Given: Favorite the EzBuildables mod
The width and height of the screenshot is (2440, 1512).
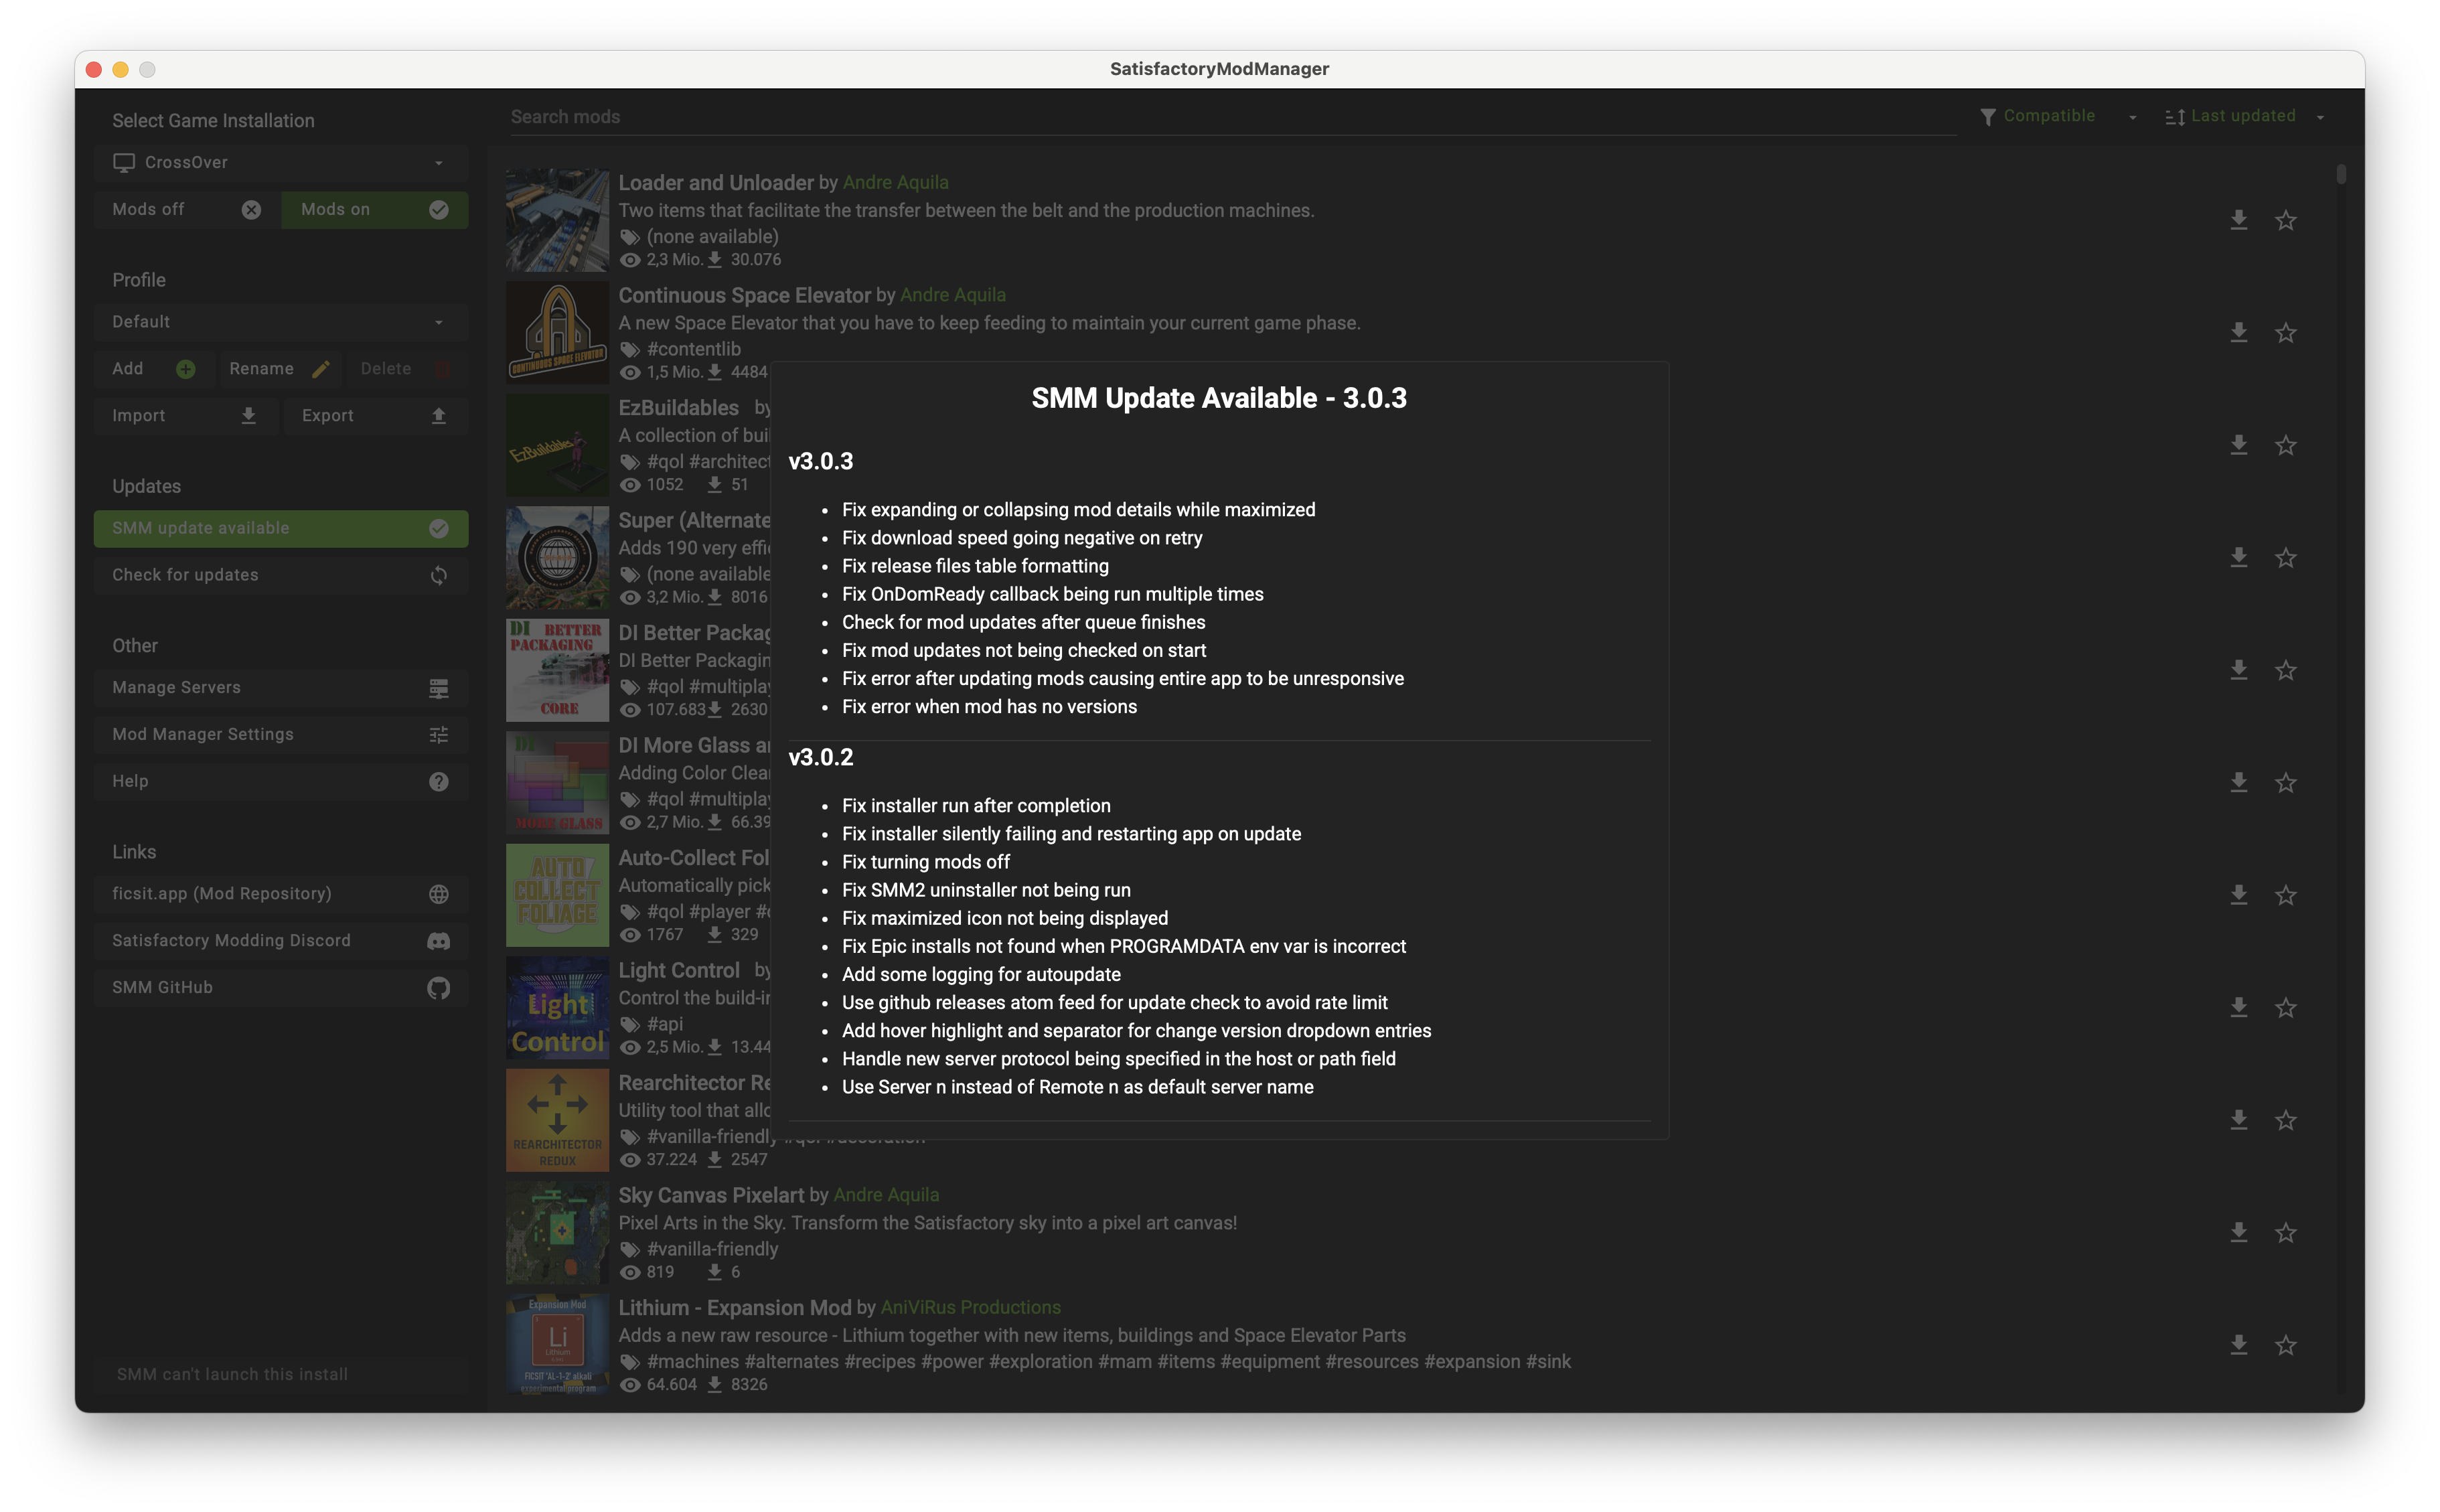Looking at the screenshot, I should 2285,445.
